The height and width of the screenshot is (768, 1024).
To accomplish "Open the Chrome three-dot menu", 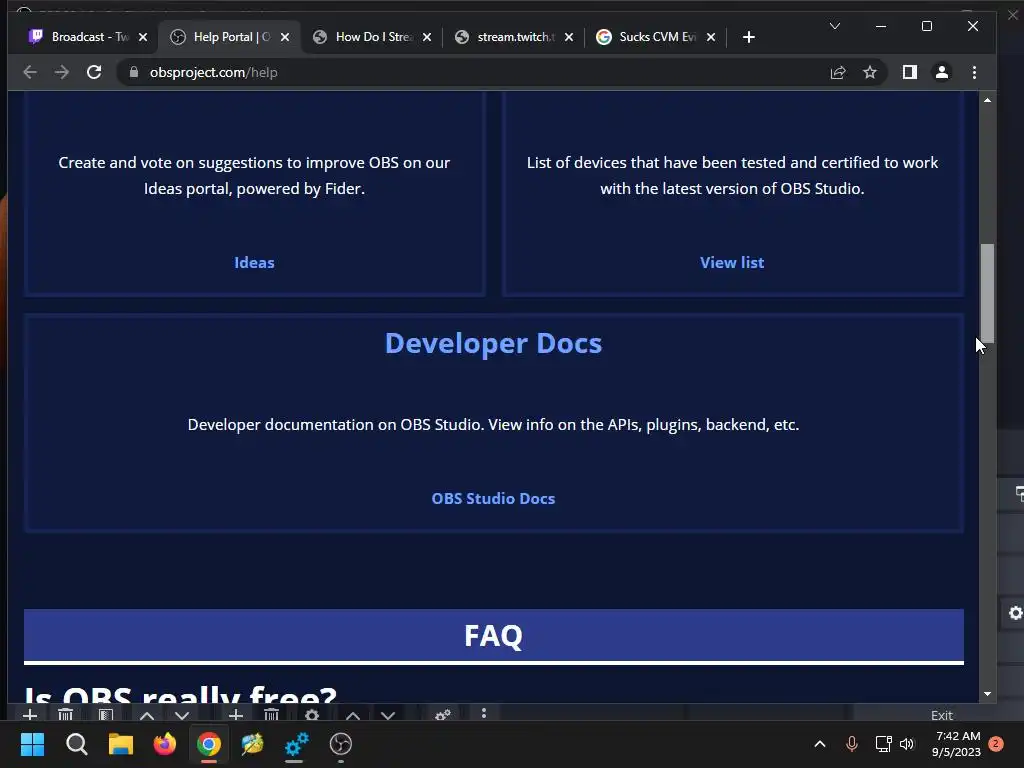I will 974,72.
